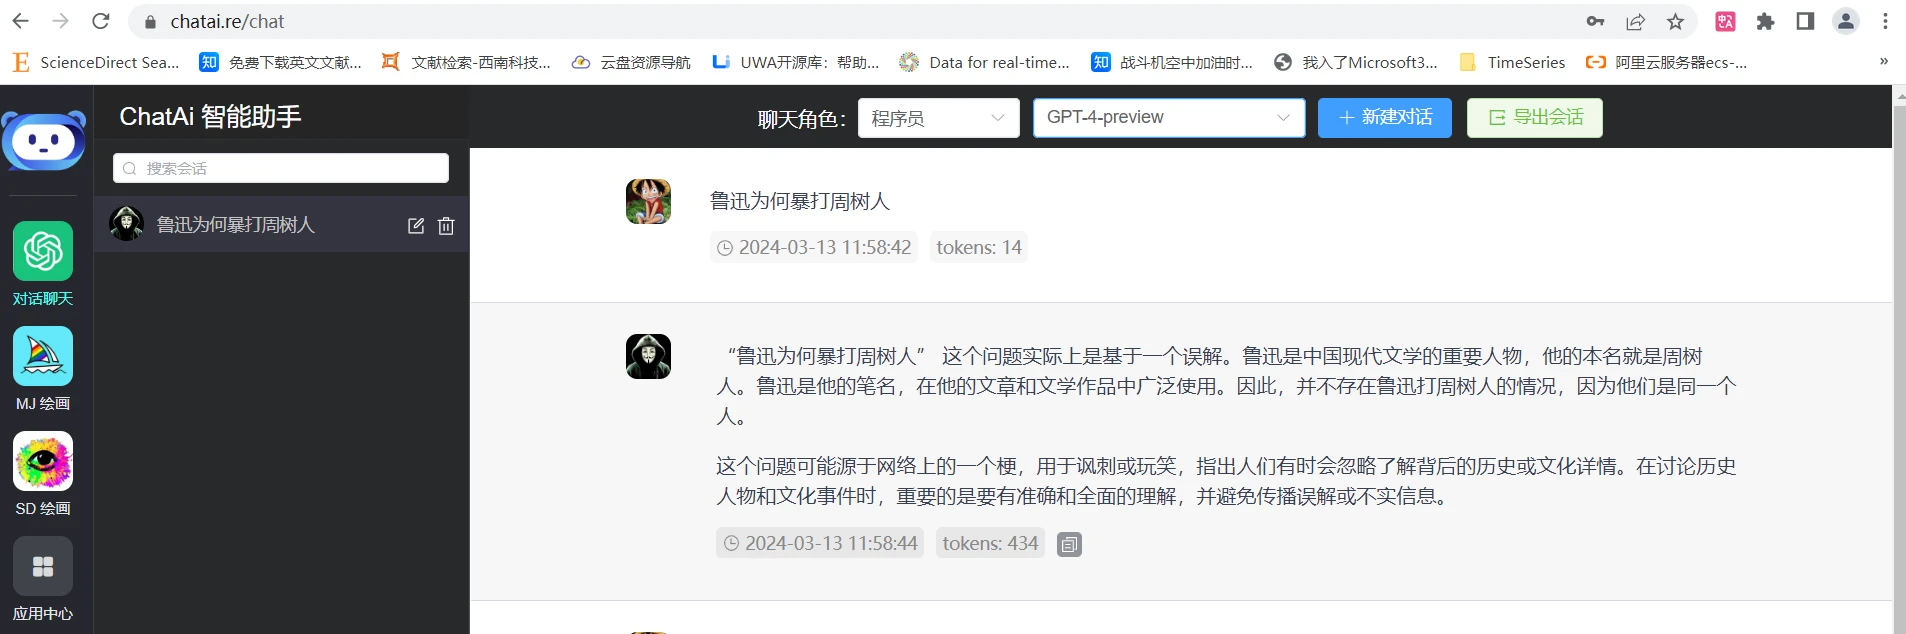The height and width of the screenshot is (634, 1906).
Task: Open the GPT-4-preview model dropdown
Action: [x=1168, y=118]
